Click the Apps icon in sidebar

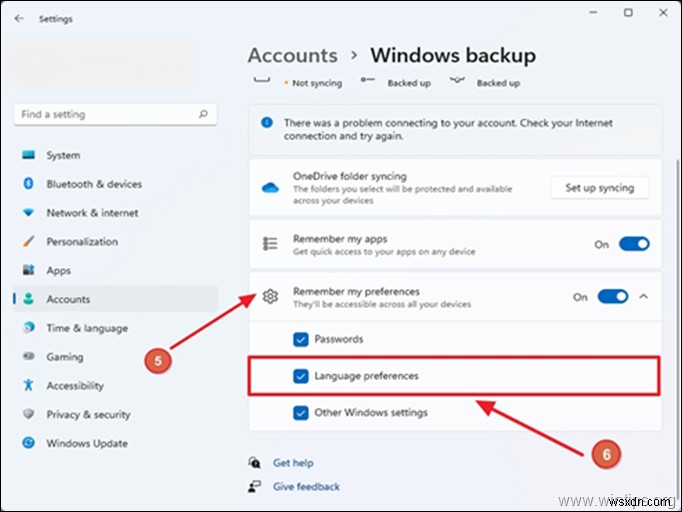29,270
